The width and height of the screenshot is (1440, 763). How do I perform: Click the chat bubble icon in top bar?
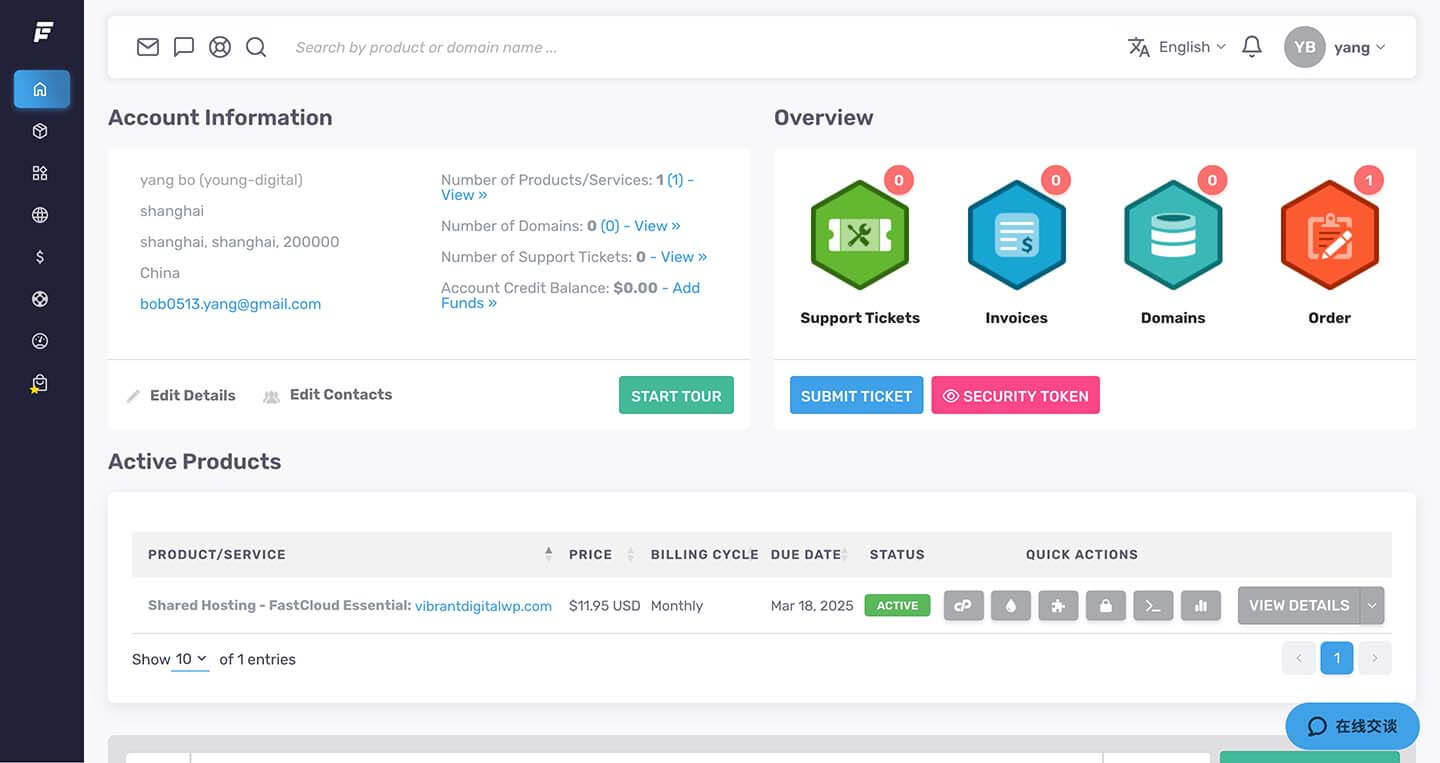pyautogui.click(x=184, y=47)
